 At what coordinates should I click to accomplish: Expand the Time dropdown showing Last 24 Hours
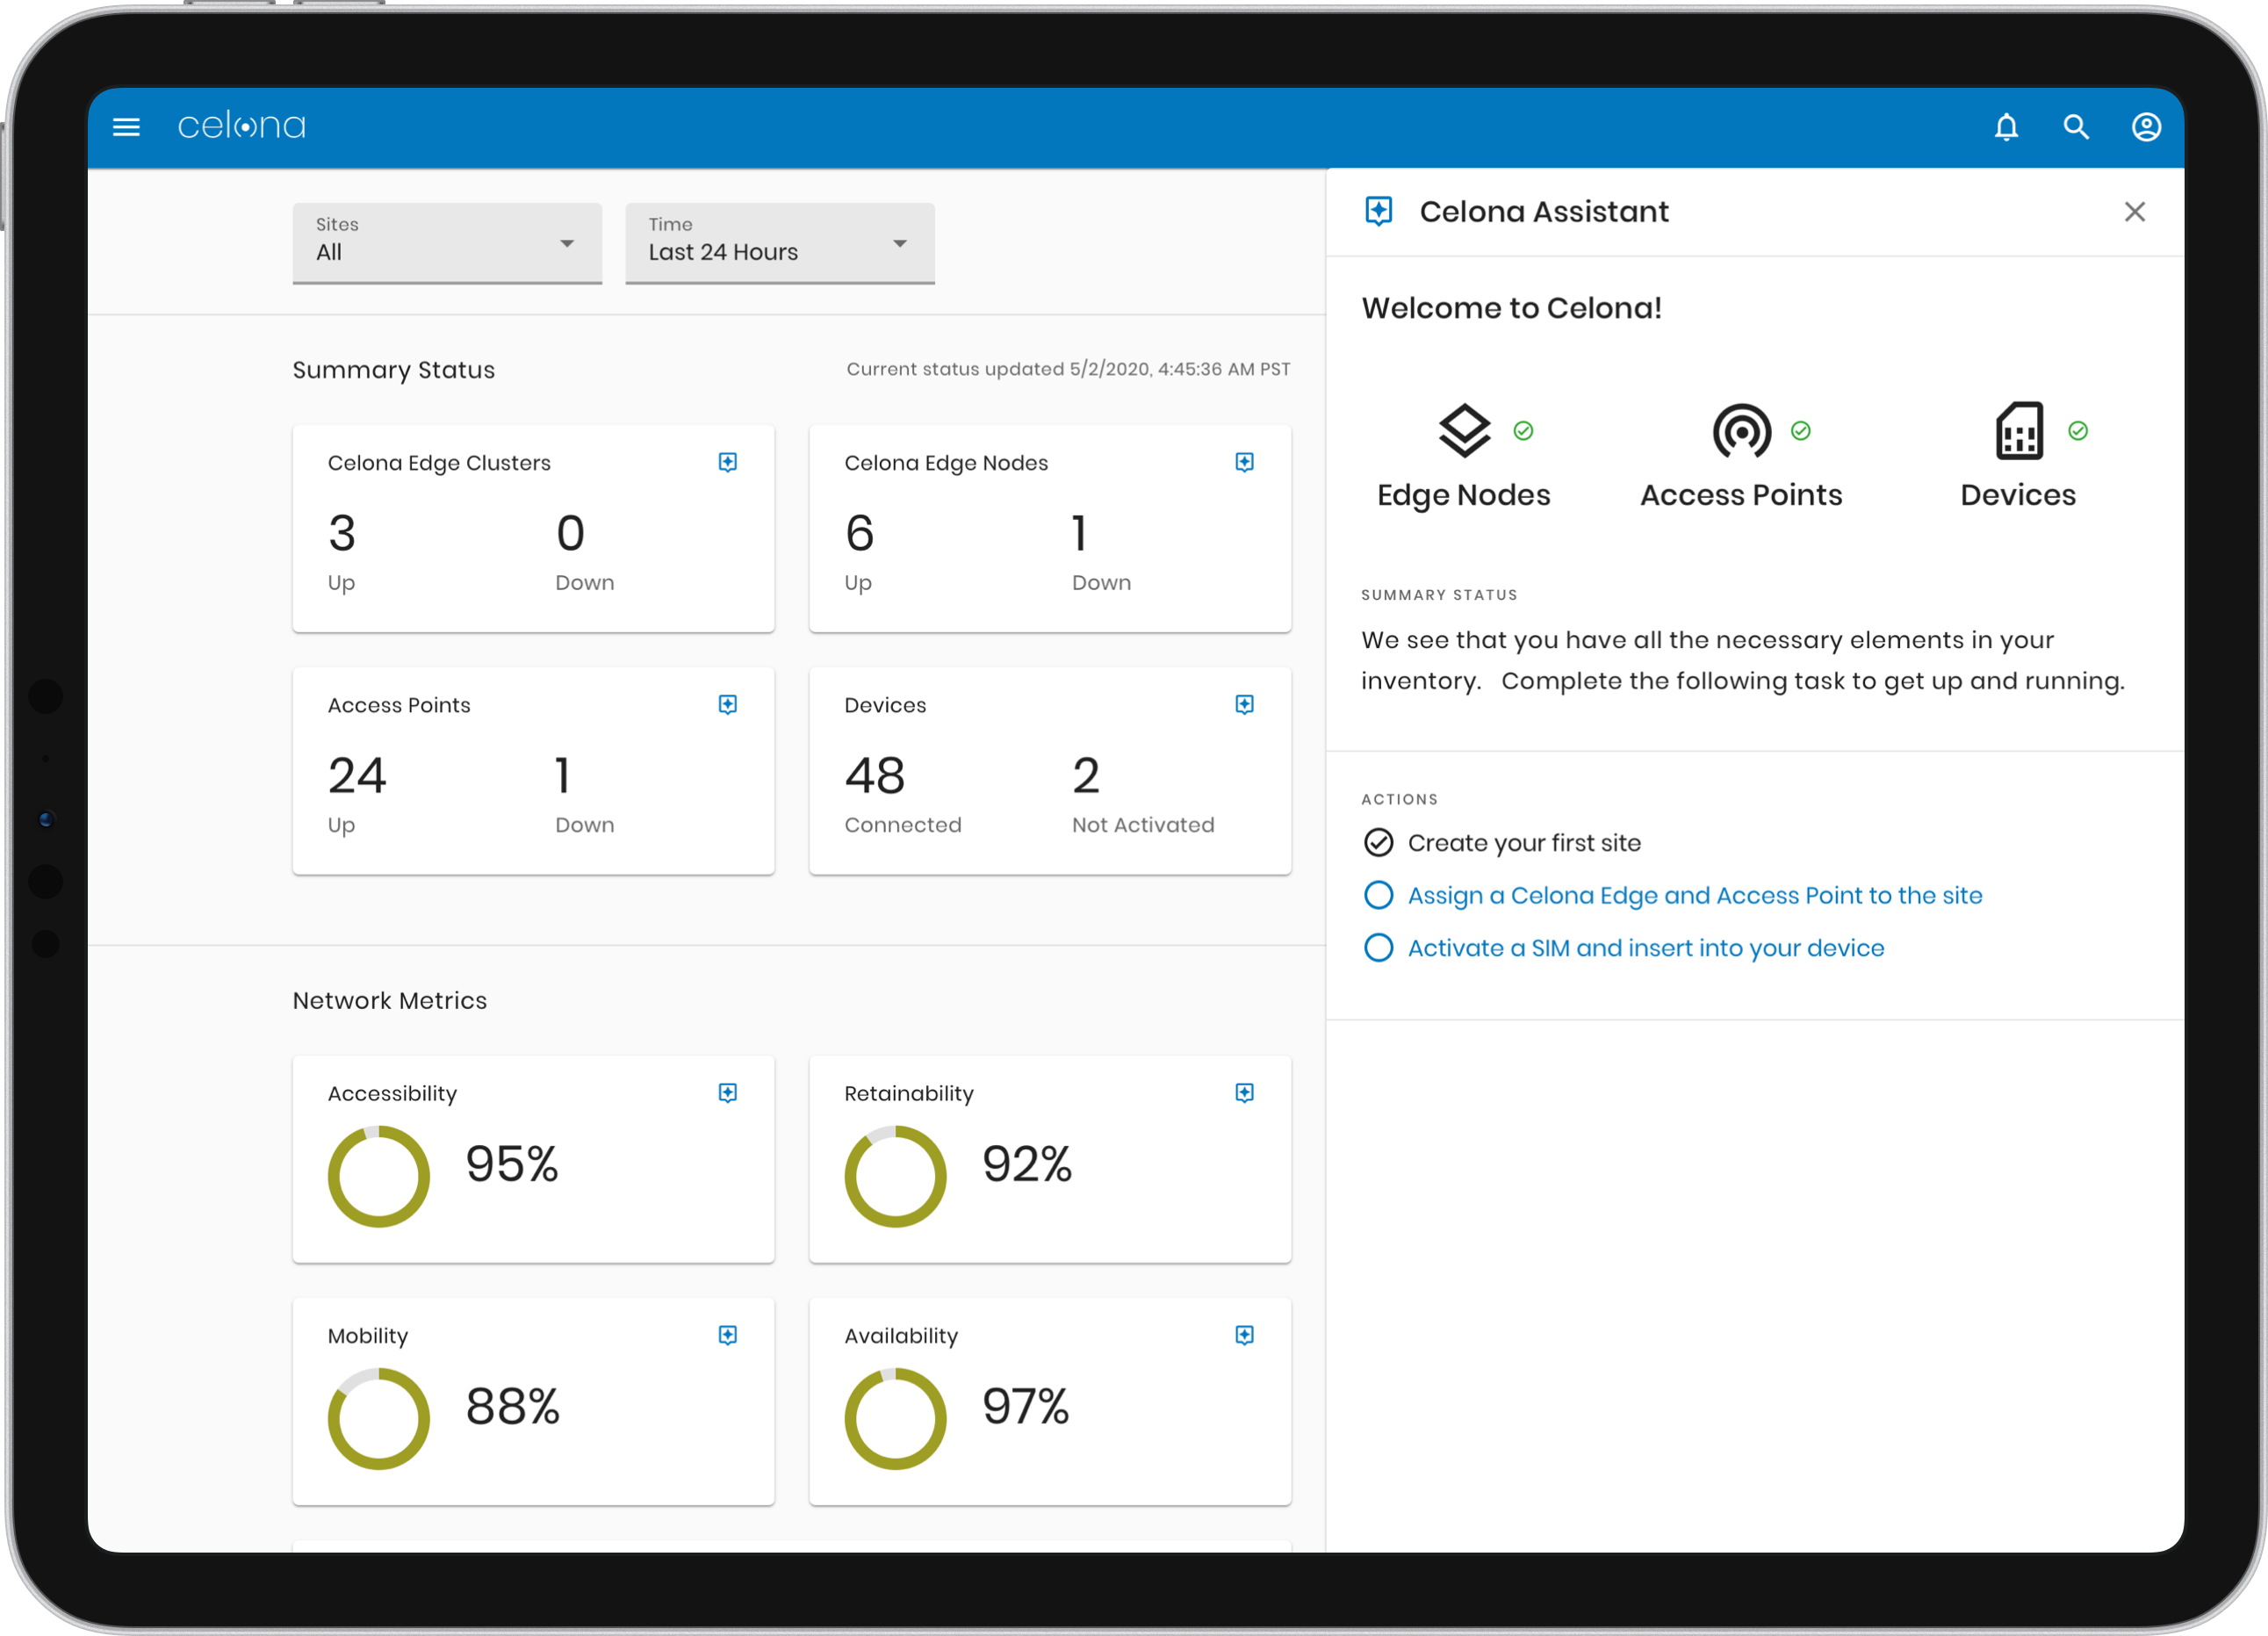tap(780, 243)
